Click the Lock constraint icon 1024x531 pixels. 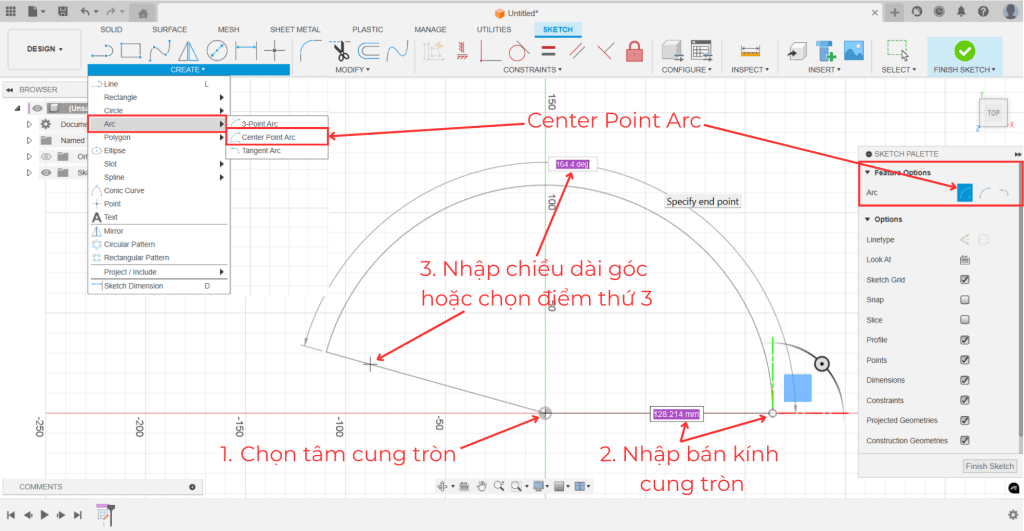pos(634,50)
